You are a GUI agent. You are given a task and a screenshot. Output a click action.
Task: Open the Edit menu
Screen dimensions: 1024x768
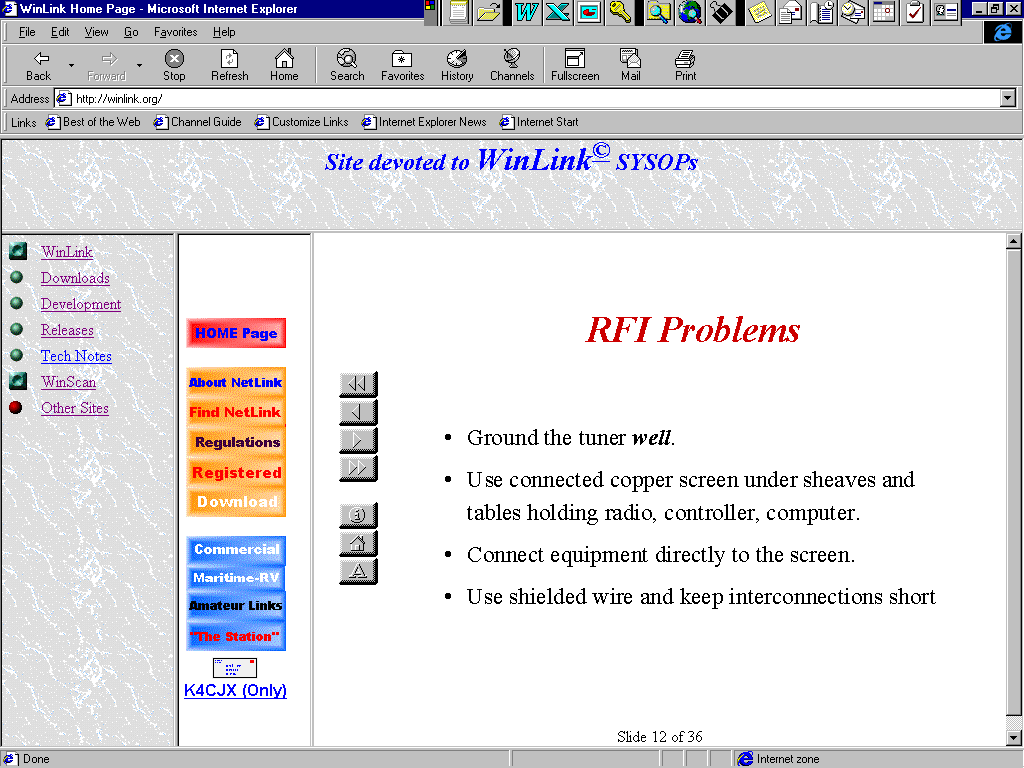60,32
